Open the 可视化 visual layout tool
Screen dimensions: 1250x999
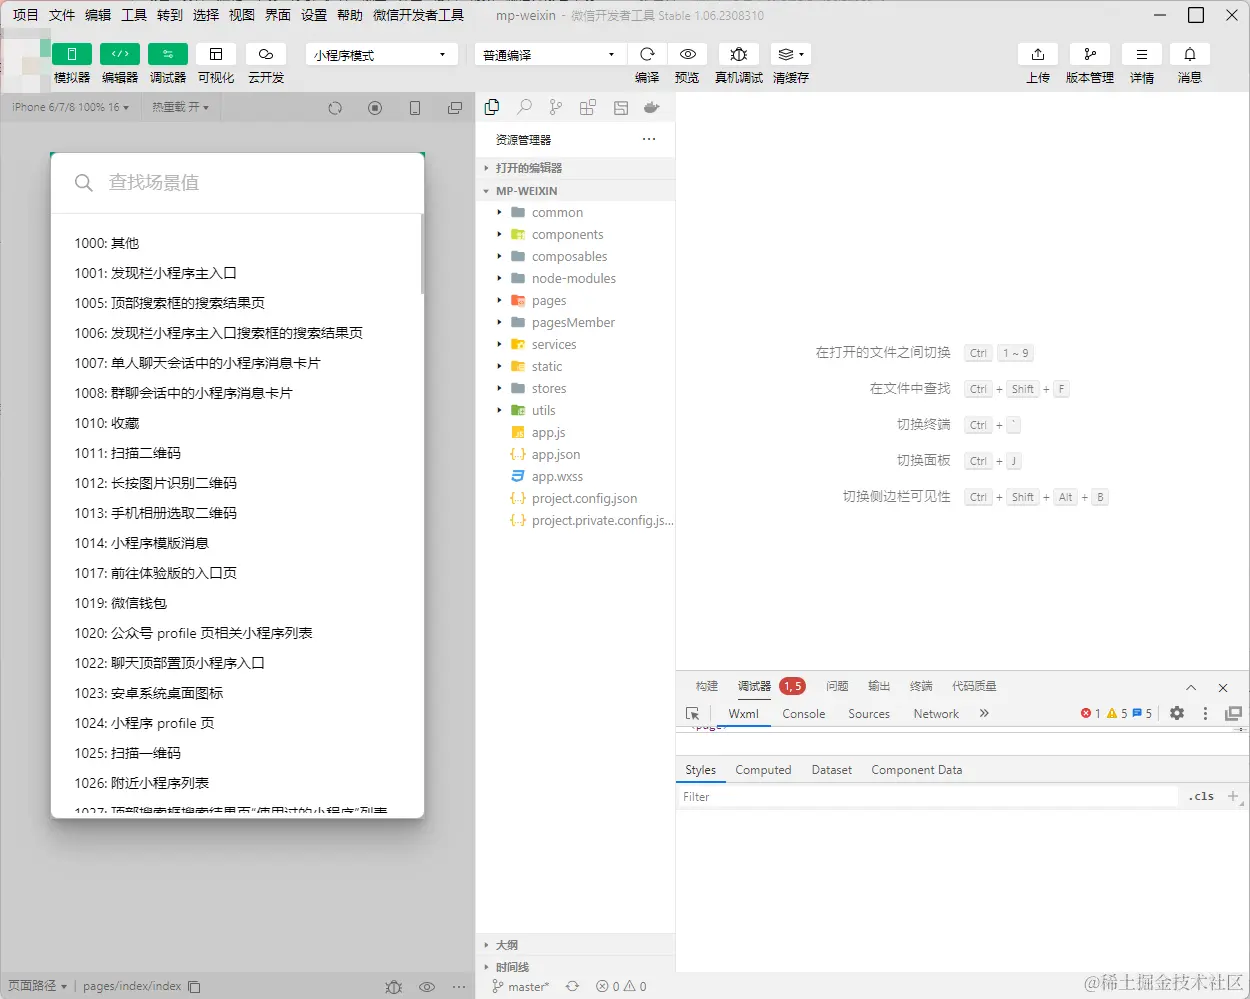tap(216, 54)
